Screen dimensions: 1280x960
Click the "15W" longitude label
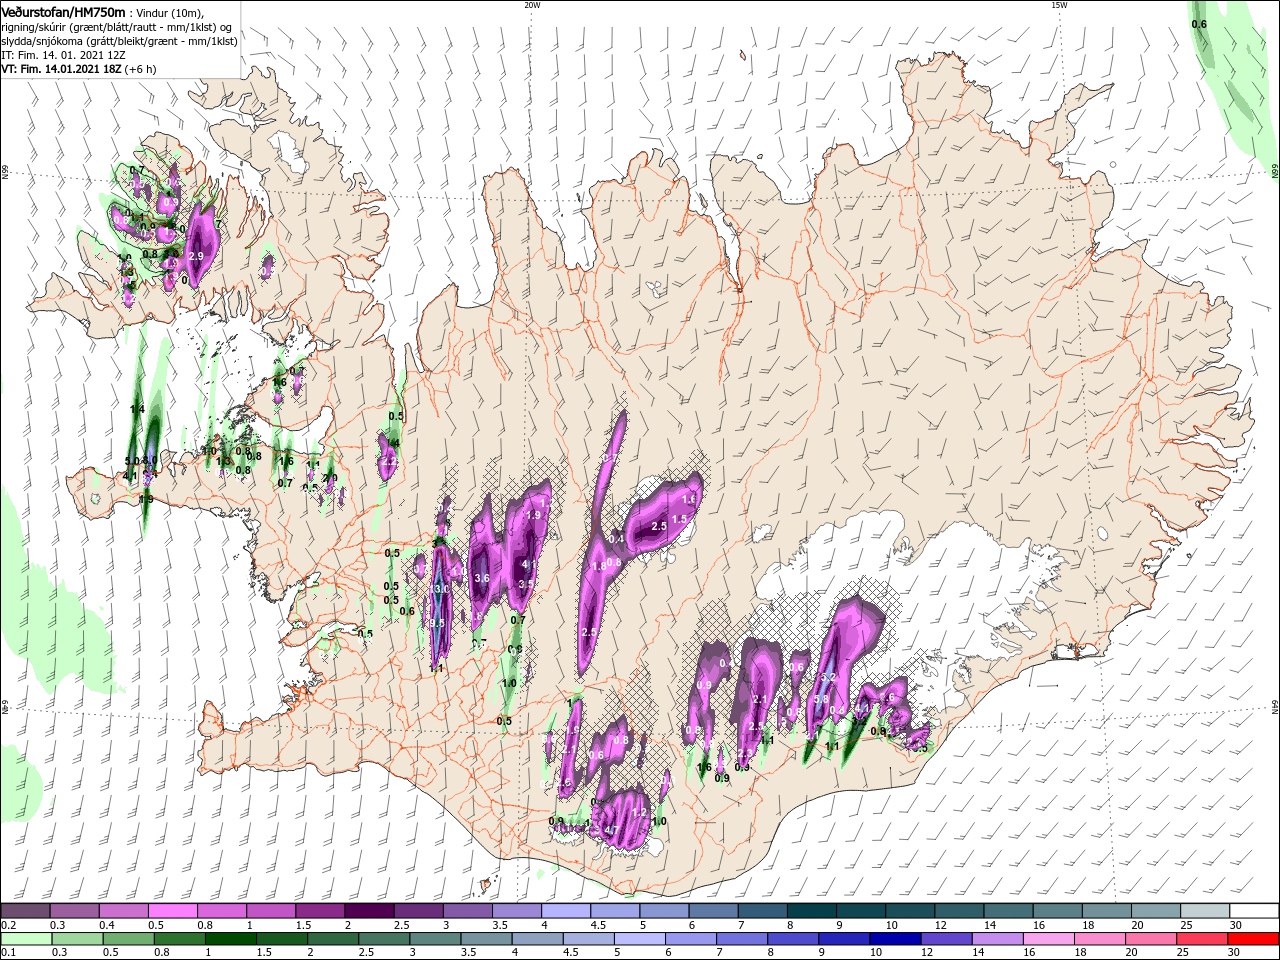[x=1058, y=5]
